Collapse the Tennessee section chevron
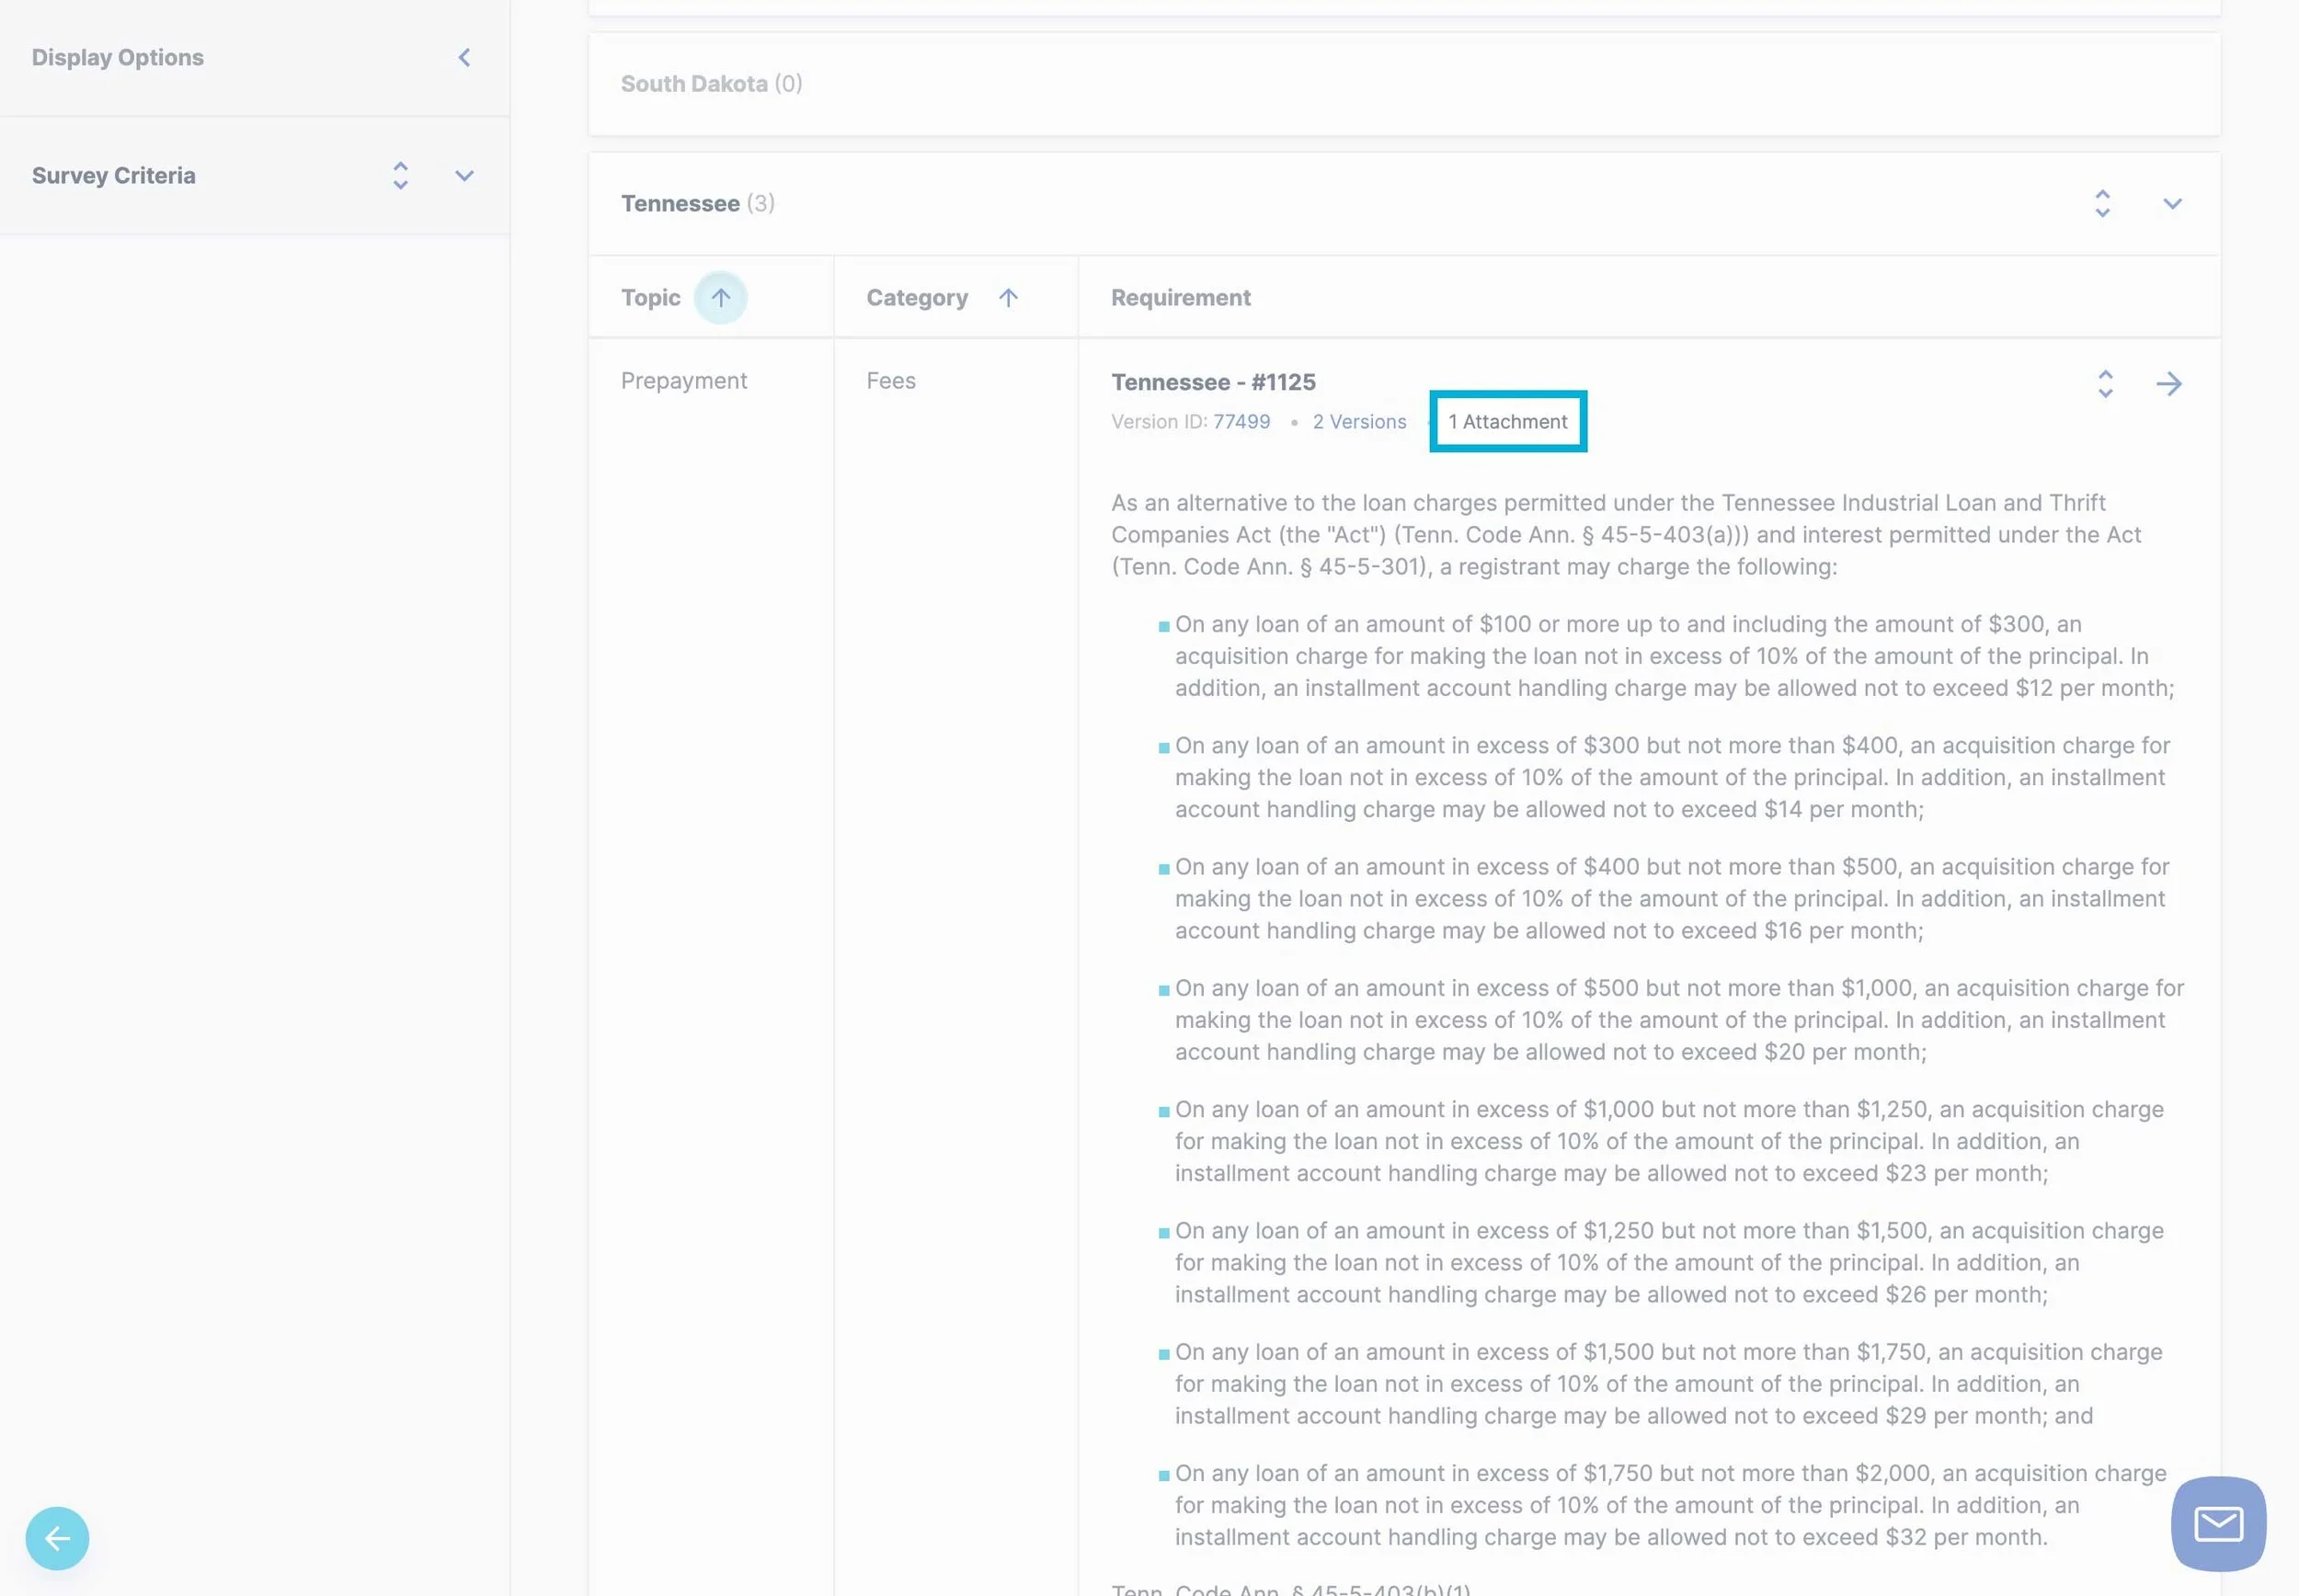2299x1596 pixels. click(x=2172, y=204)
